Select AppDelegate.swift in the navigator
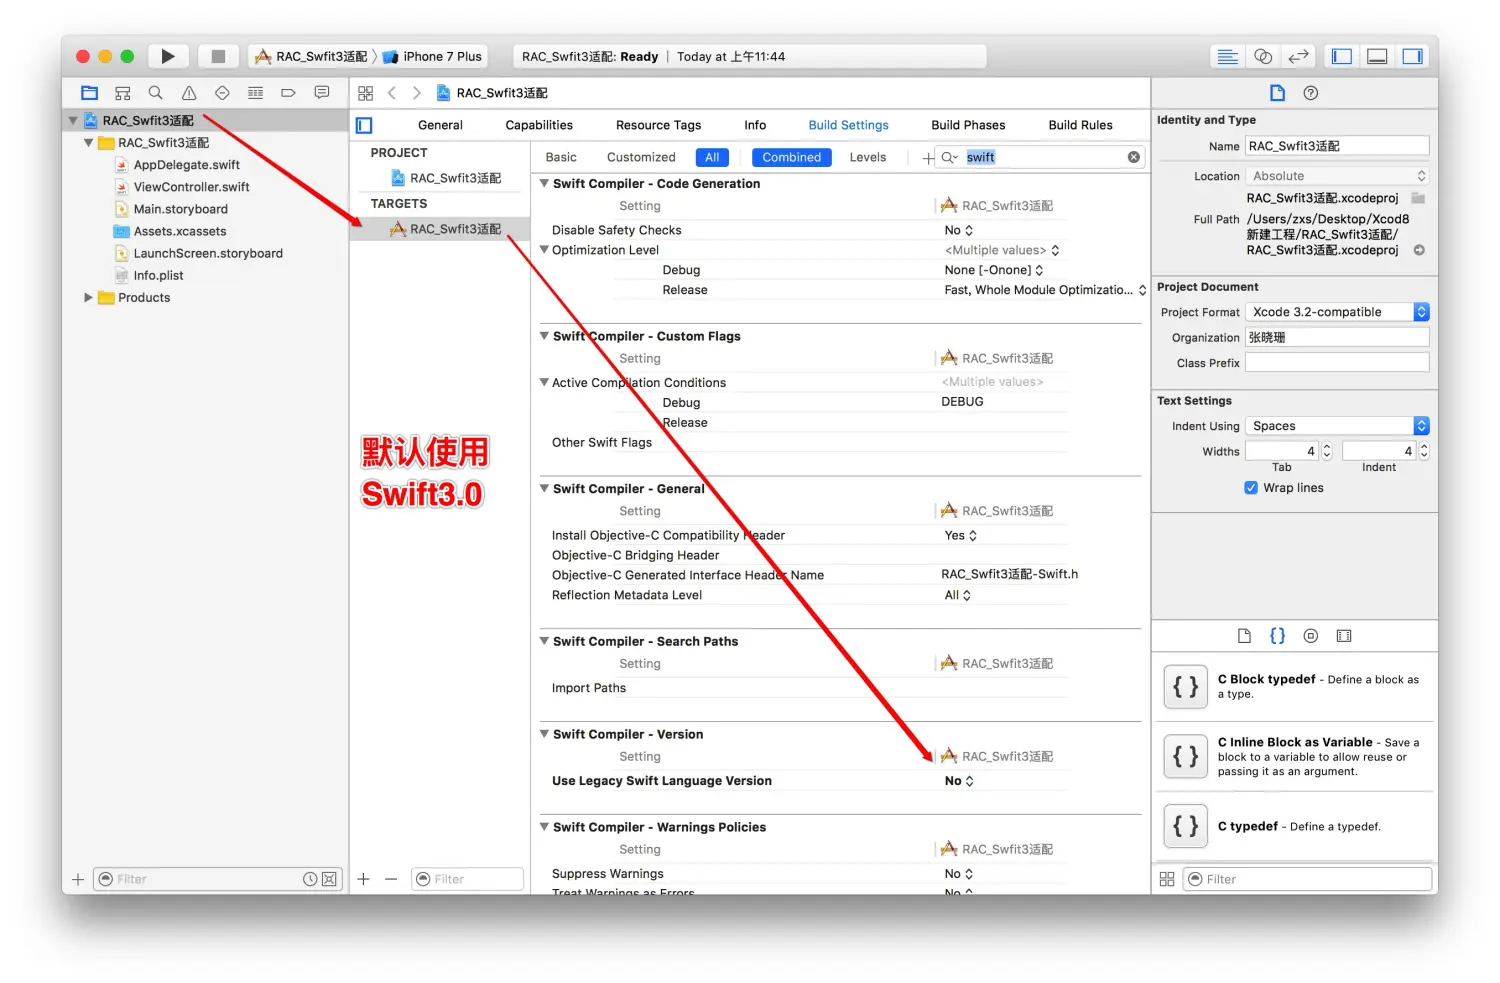 [186, 165]
